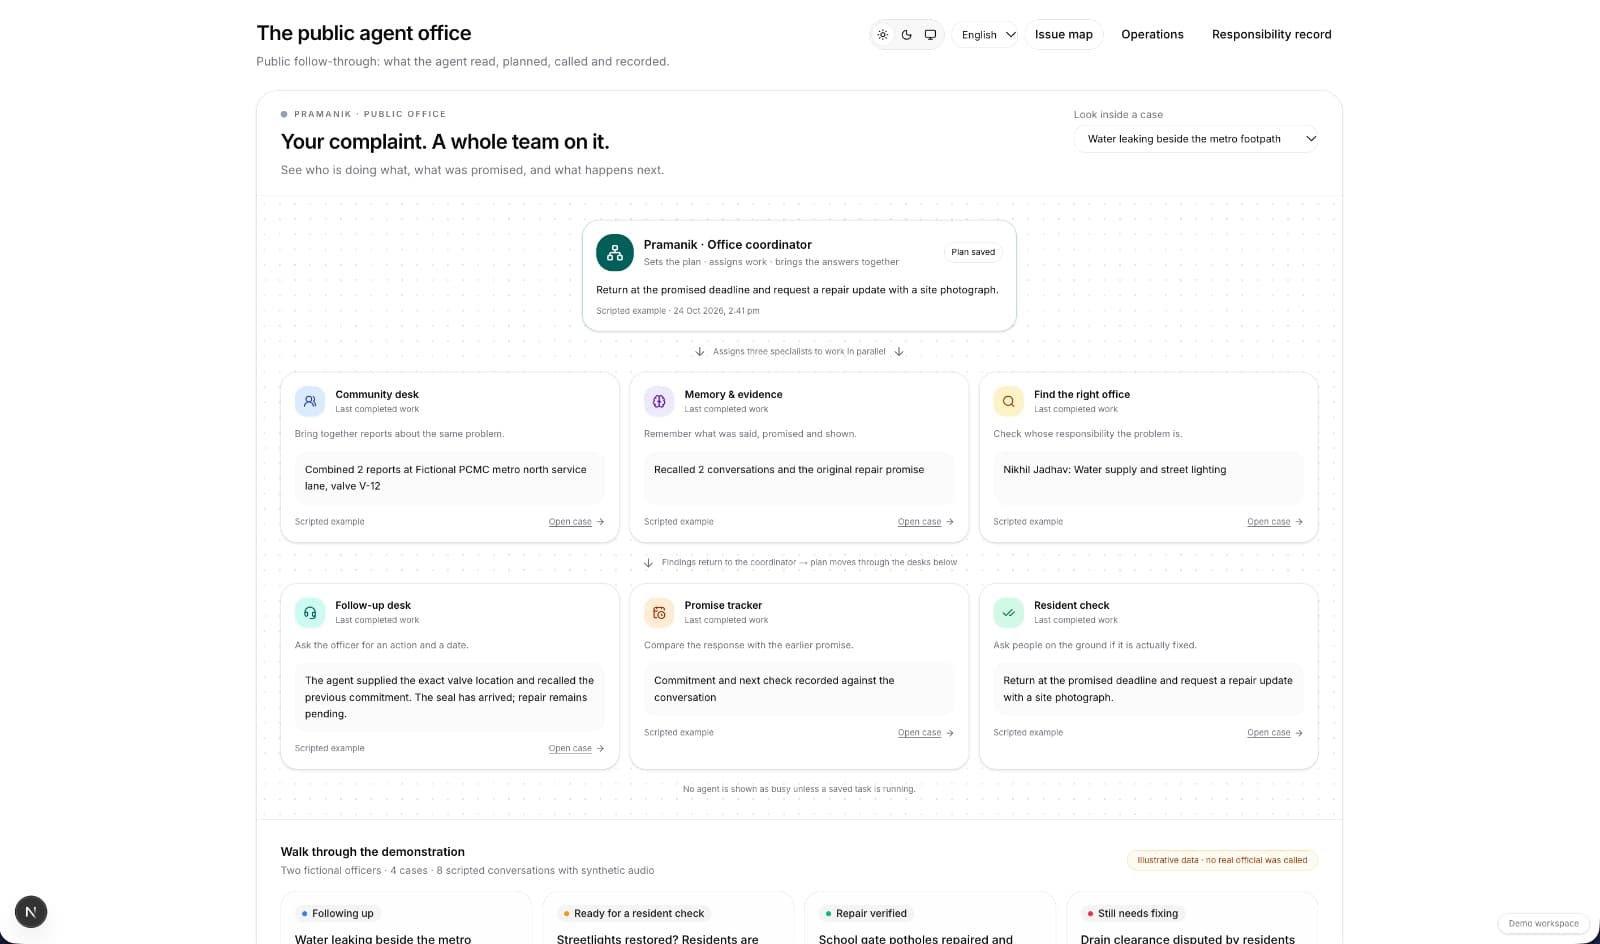Select 'Ready for a resident check' card
Viewport: 1600px width, 944px height.
668,918
